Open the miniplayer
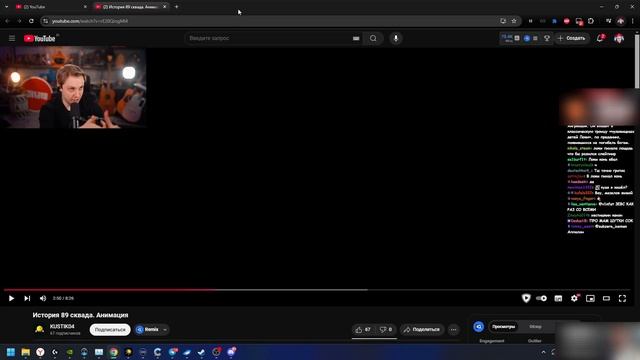The width and height of the screenshot is (640, 360). [x=590, y=298]
